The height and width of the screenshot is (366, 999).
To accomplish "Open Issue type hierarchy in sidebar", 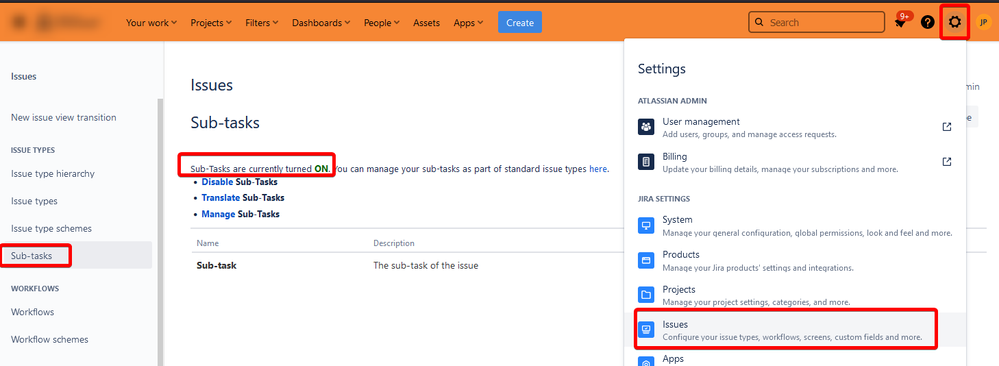I will 53,173.
